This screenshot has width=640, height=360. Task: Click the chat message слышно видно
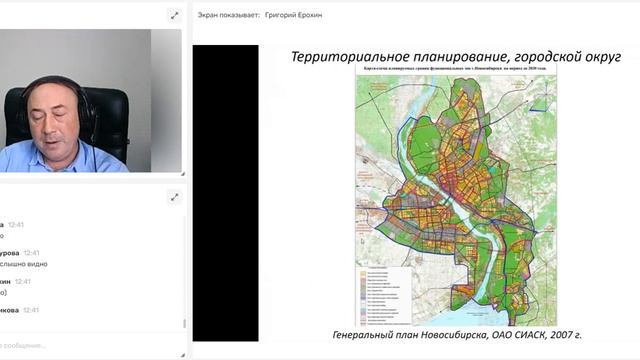point(23,264)
